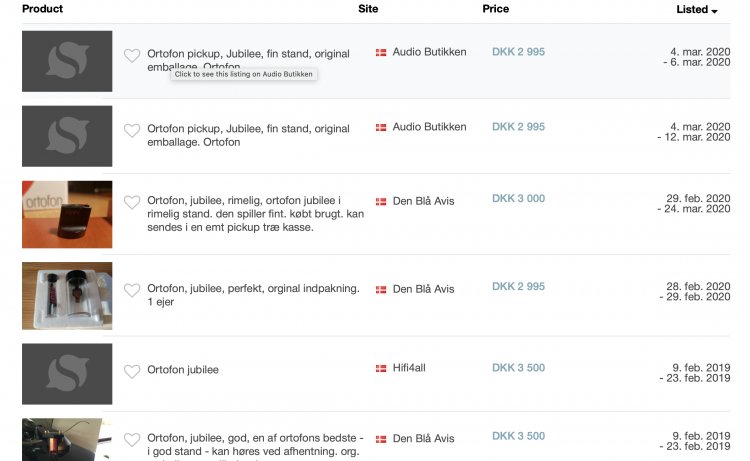Image resolution: width=750 pixels, height=461 pixels.
Task: Click the Product column header
Action: point(42,9)
